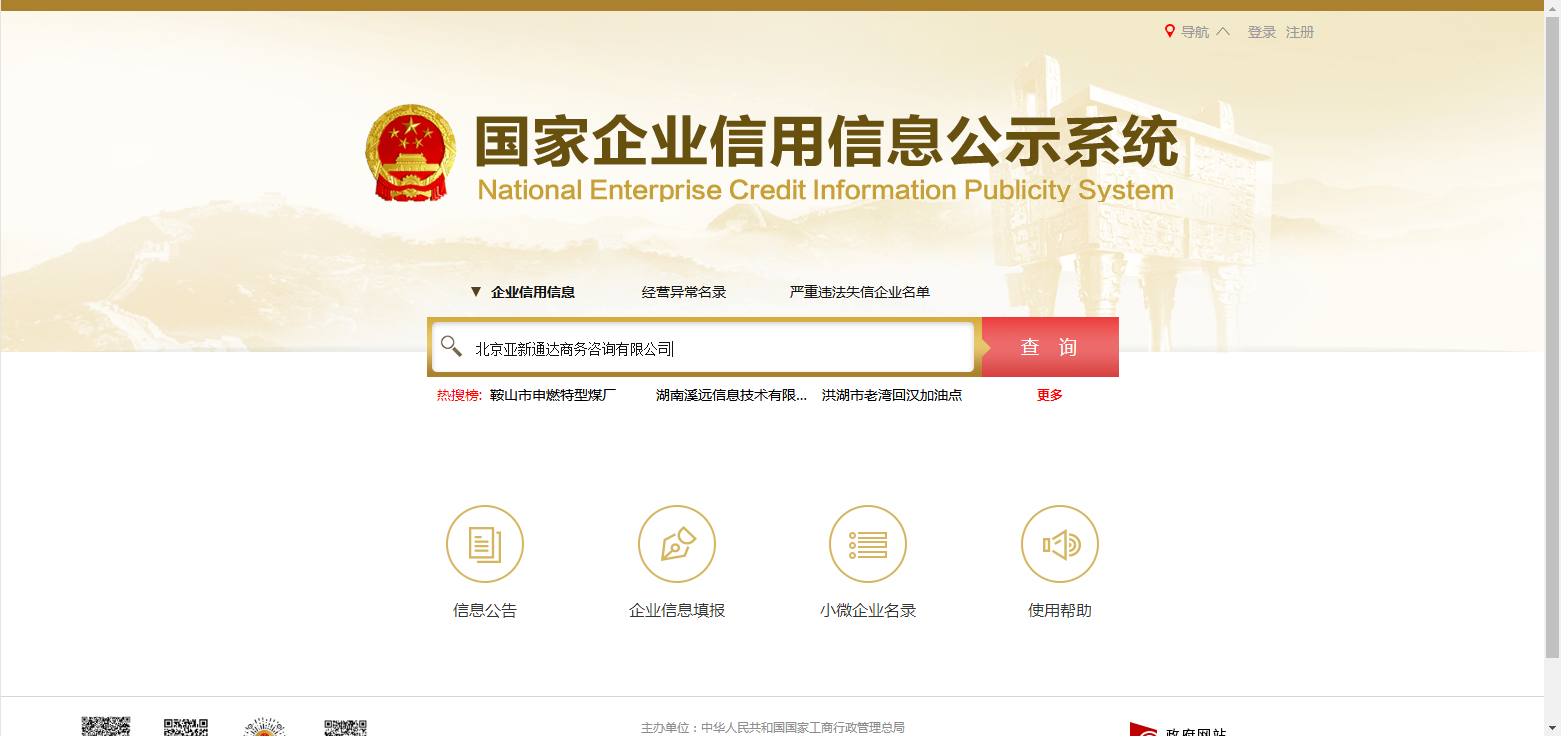Switch to the 严重违法失信企业名单 tab
The height and width of the screenshot is (736, 1561).
point(860,292)
